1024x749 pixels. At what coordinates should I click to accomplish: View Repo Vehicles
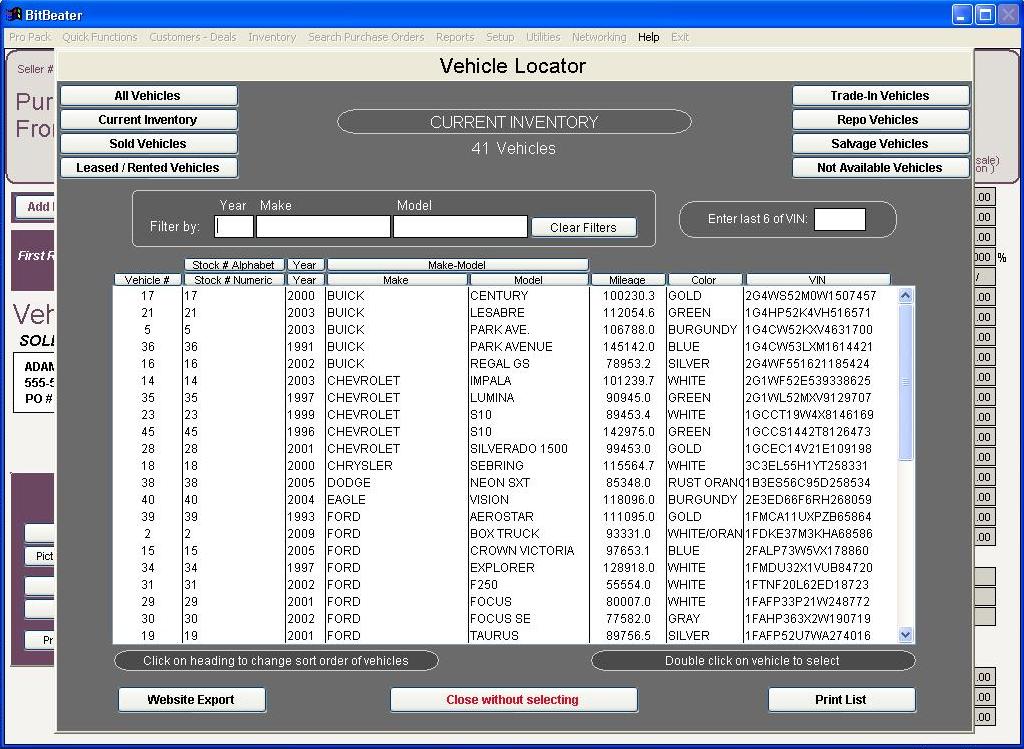click(880, 119)
